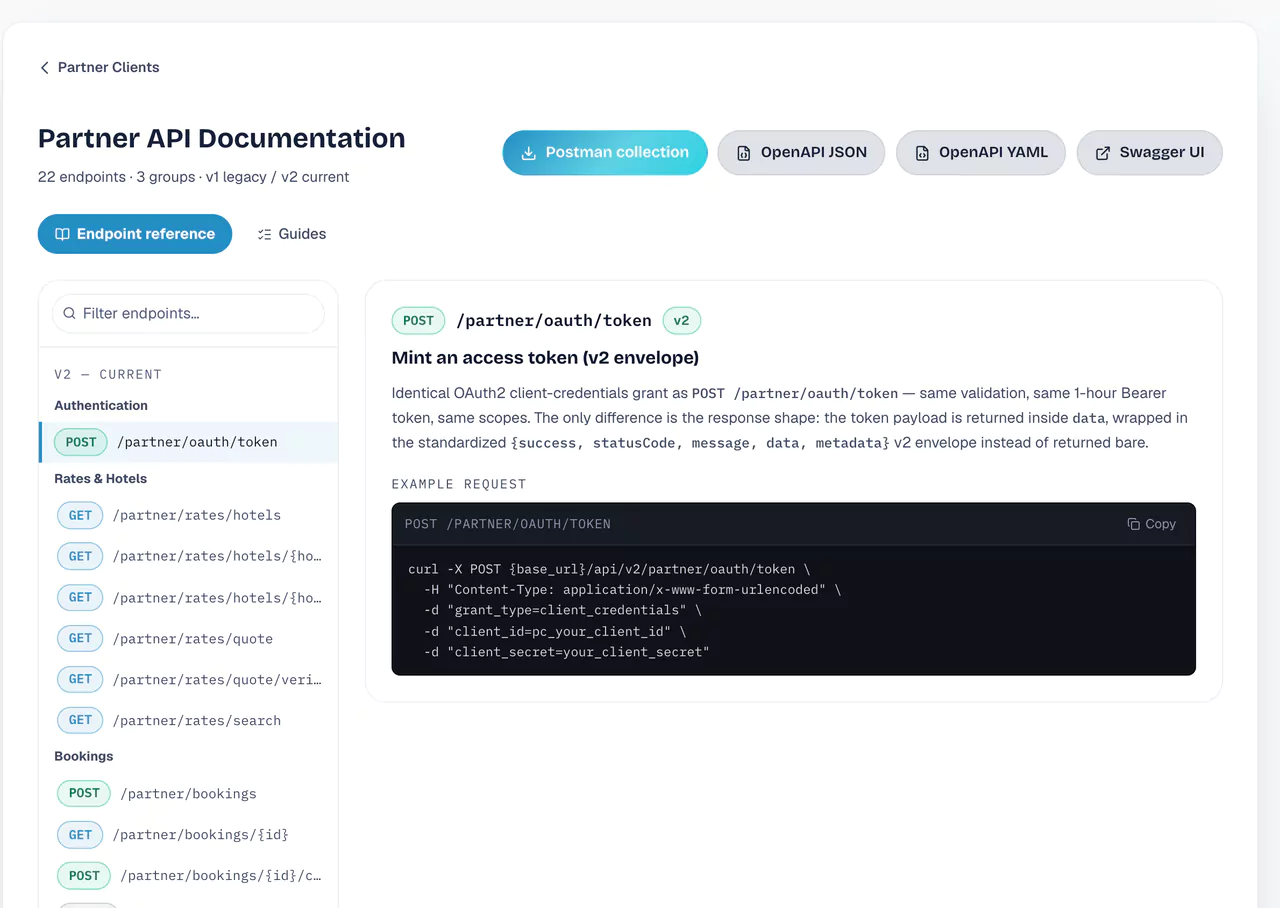Screen dimensions: 1280x908
Task: Click the book icon on Endpoint reference
Action: (x=62, y=234)
